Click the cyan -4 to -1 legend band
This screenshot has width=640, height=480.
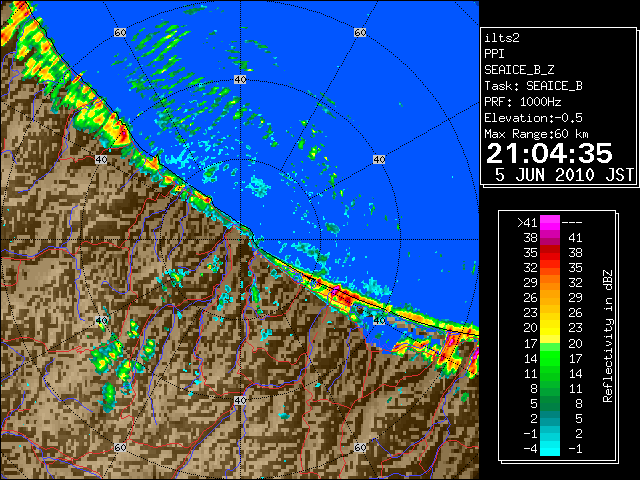[x=550, y=448]
